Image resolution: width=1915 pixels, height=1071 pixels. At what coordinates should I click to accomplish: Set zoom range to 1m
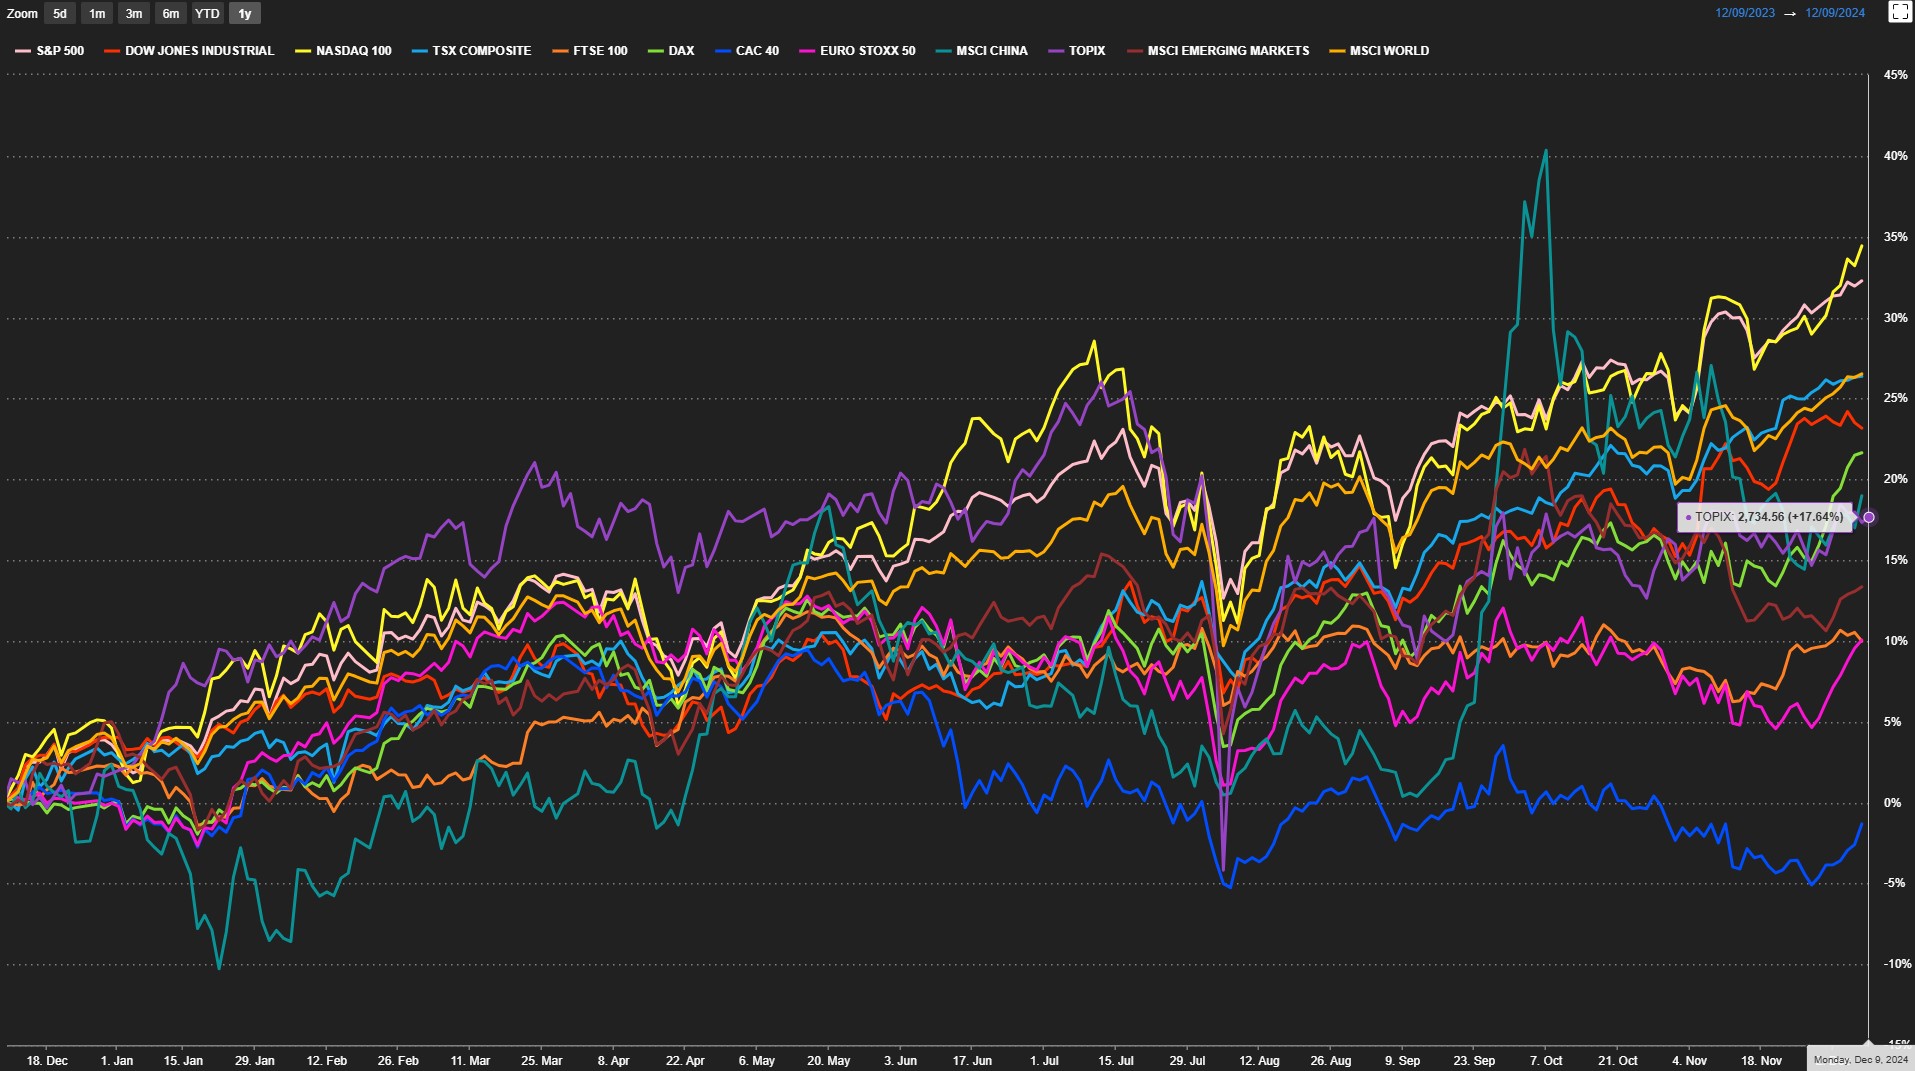pos(97,14)
